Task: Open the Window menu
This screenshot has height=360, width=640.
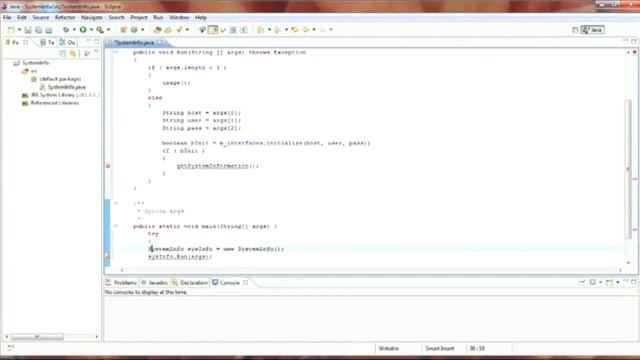Action: (x=179, y=18)
